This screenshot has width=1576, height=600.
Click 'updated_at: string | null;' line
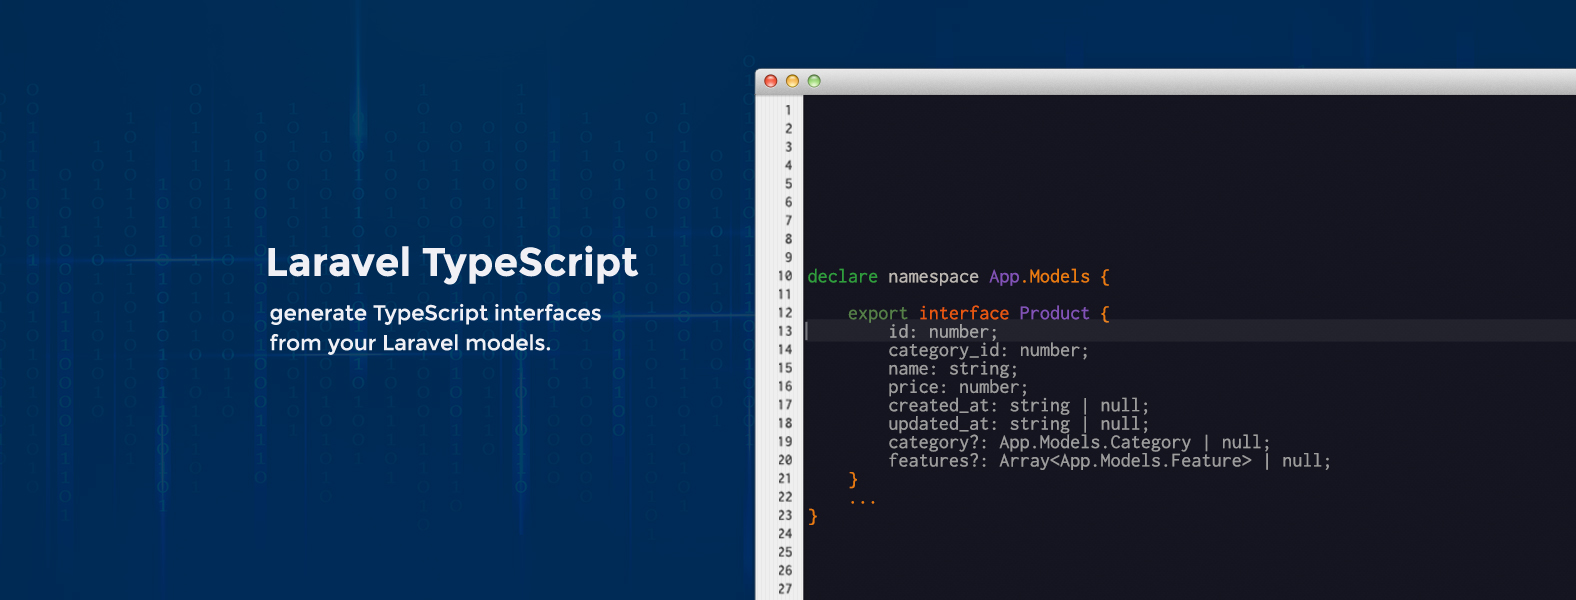click(1019, 424)
